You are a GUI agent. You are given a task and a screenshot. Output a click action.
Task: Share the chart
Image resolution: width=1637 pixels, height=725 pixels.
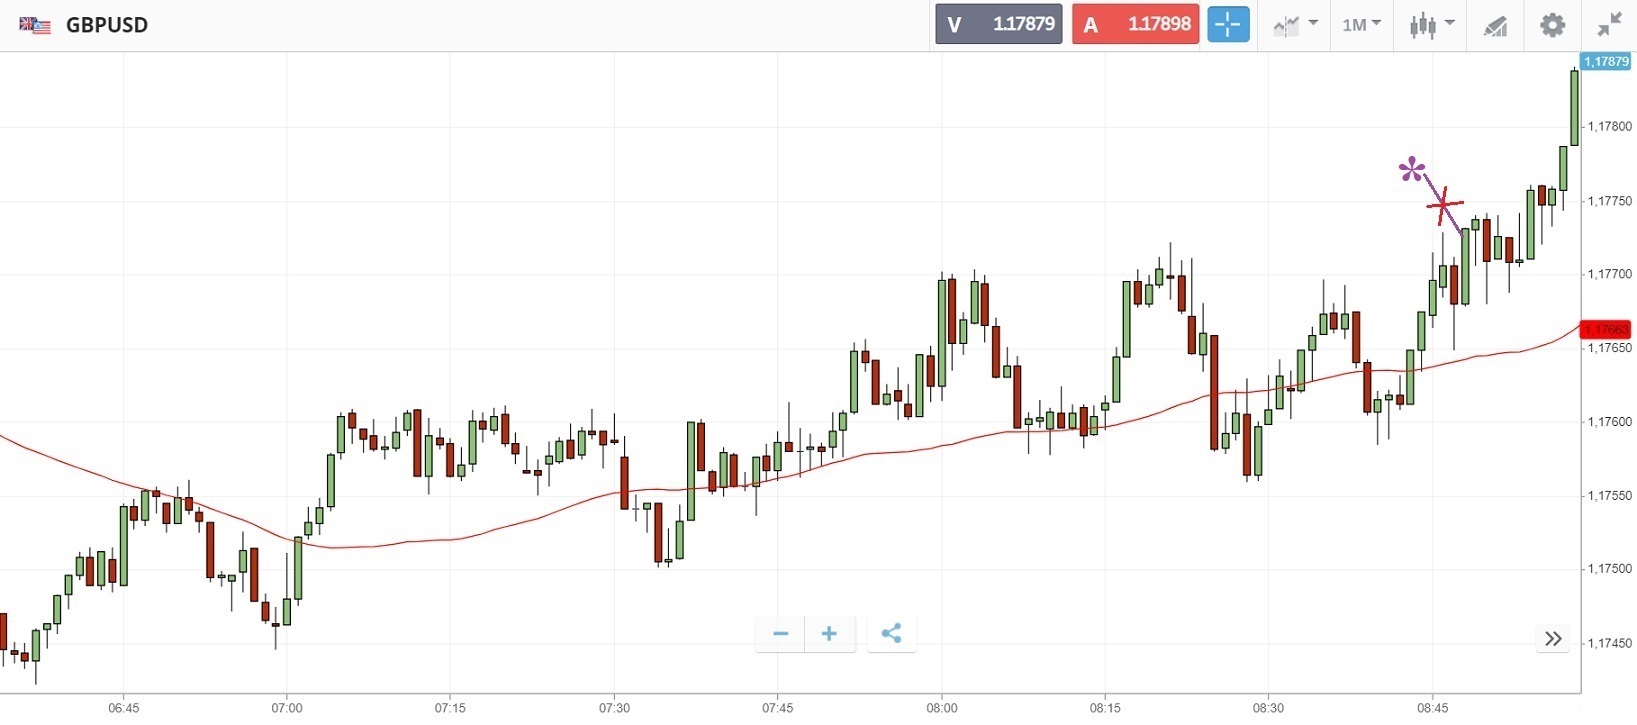(x=891, y=634)
